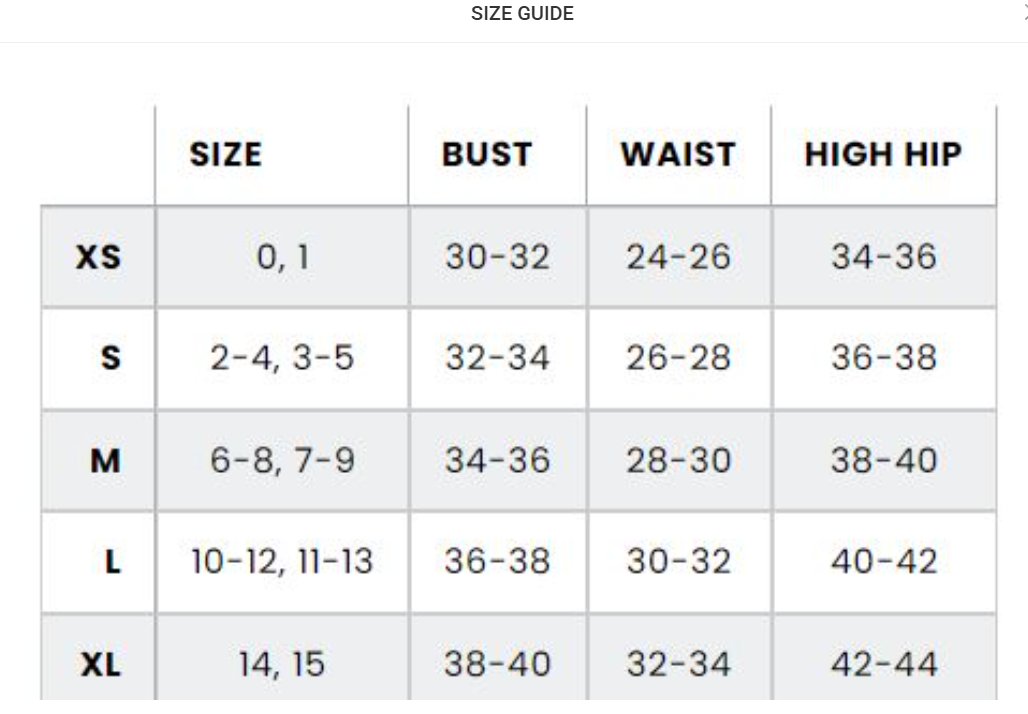Select the L row label
This screenshot has height=714, width=1028.
coord(112,562)
